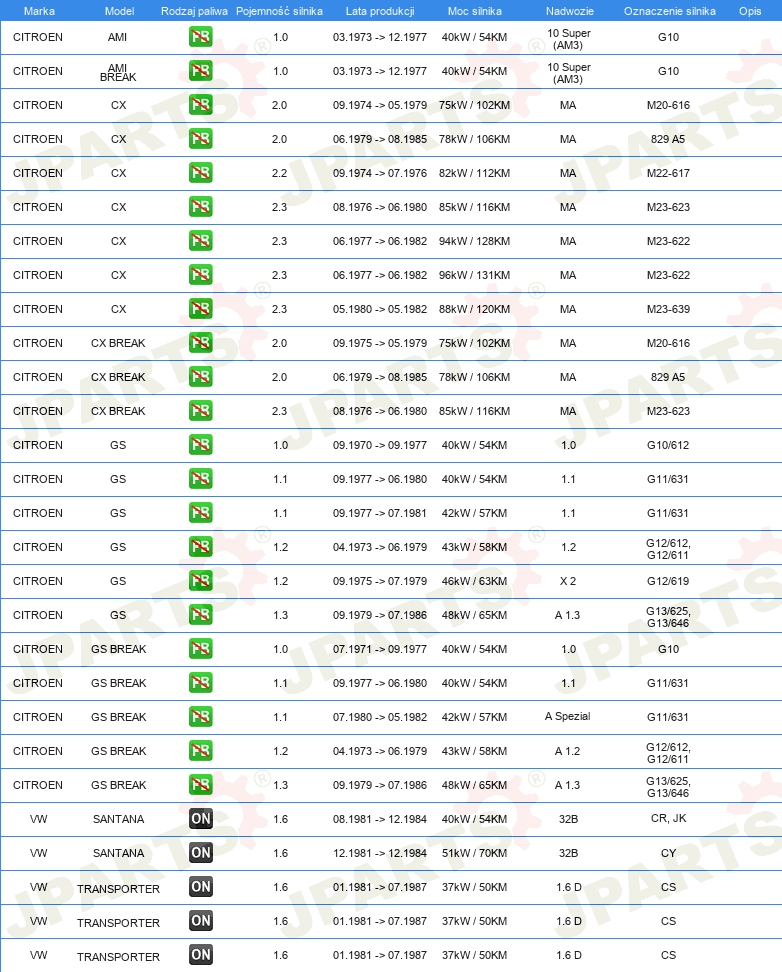Viewport: 782px width, 972px height.
Task: Select production years 08.1981 -> 12.1984
Action: (380, 819)
